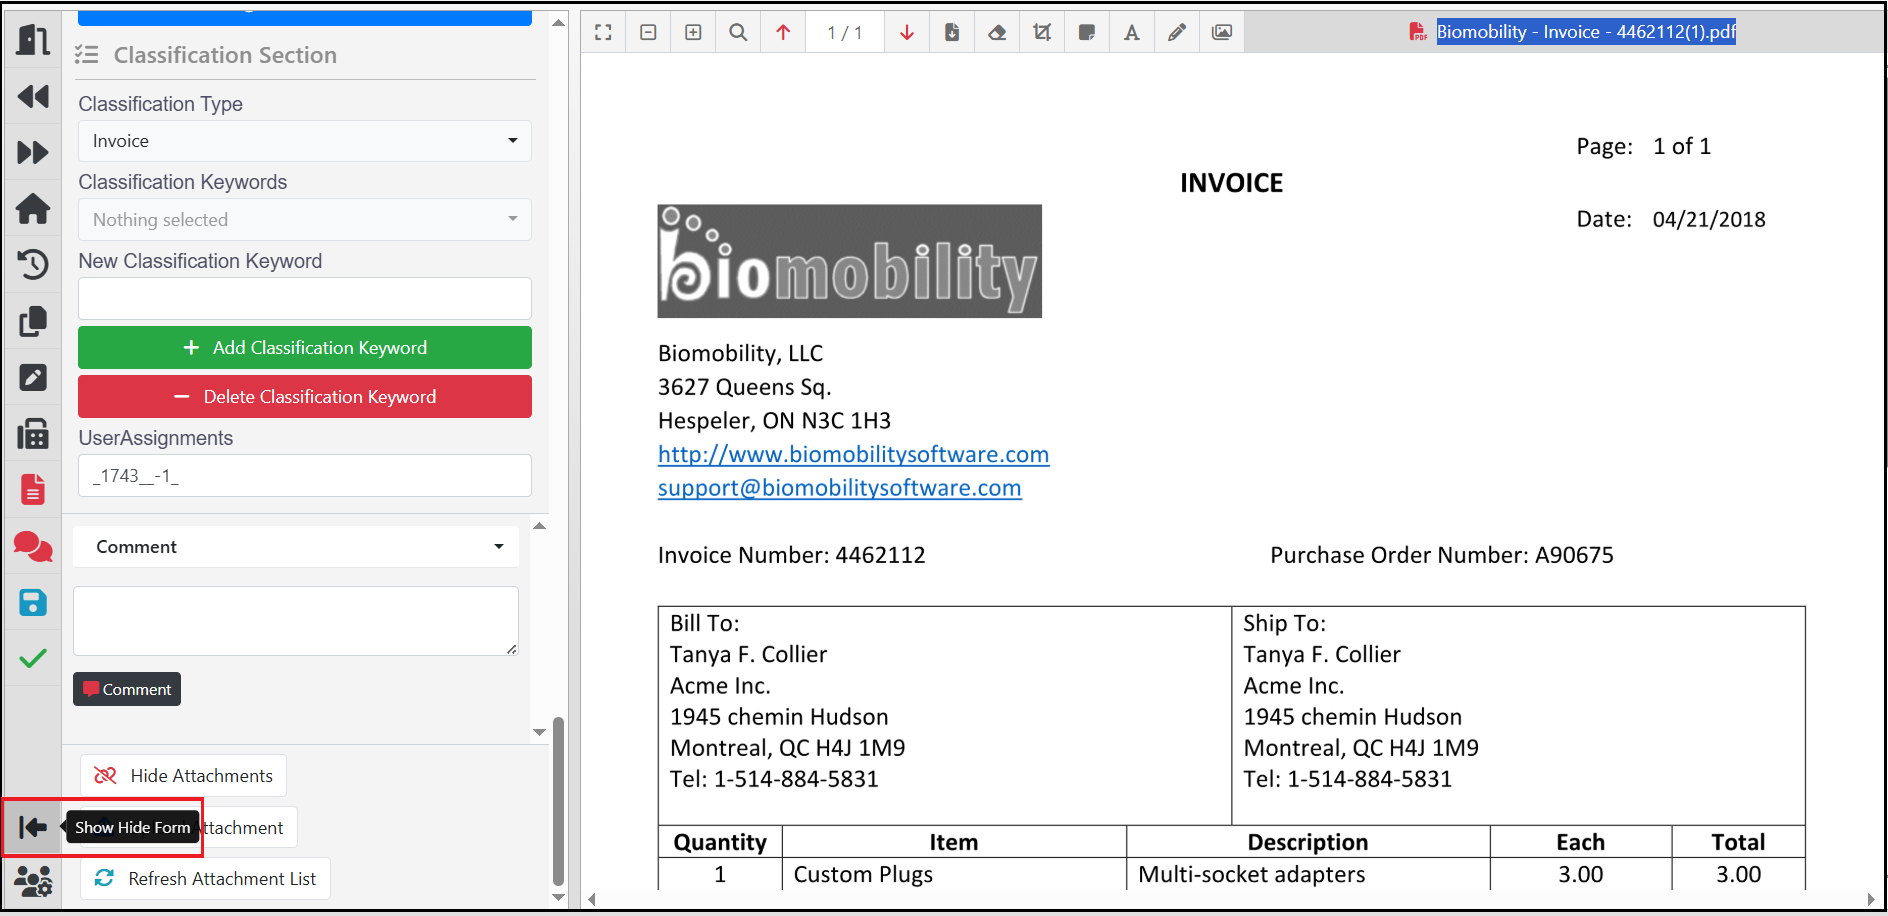
Task: Click document horizontal scrollbar left arrow
Action: pos(592,899)
